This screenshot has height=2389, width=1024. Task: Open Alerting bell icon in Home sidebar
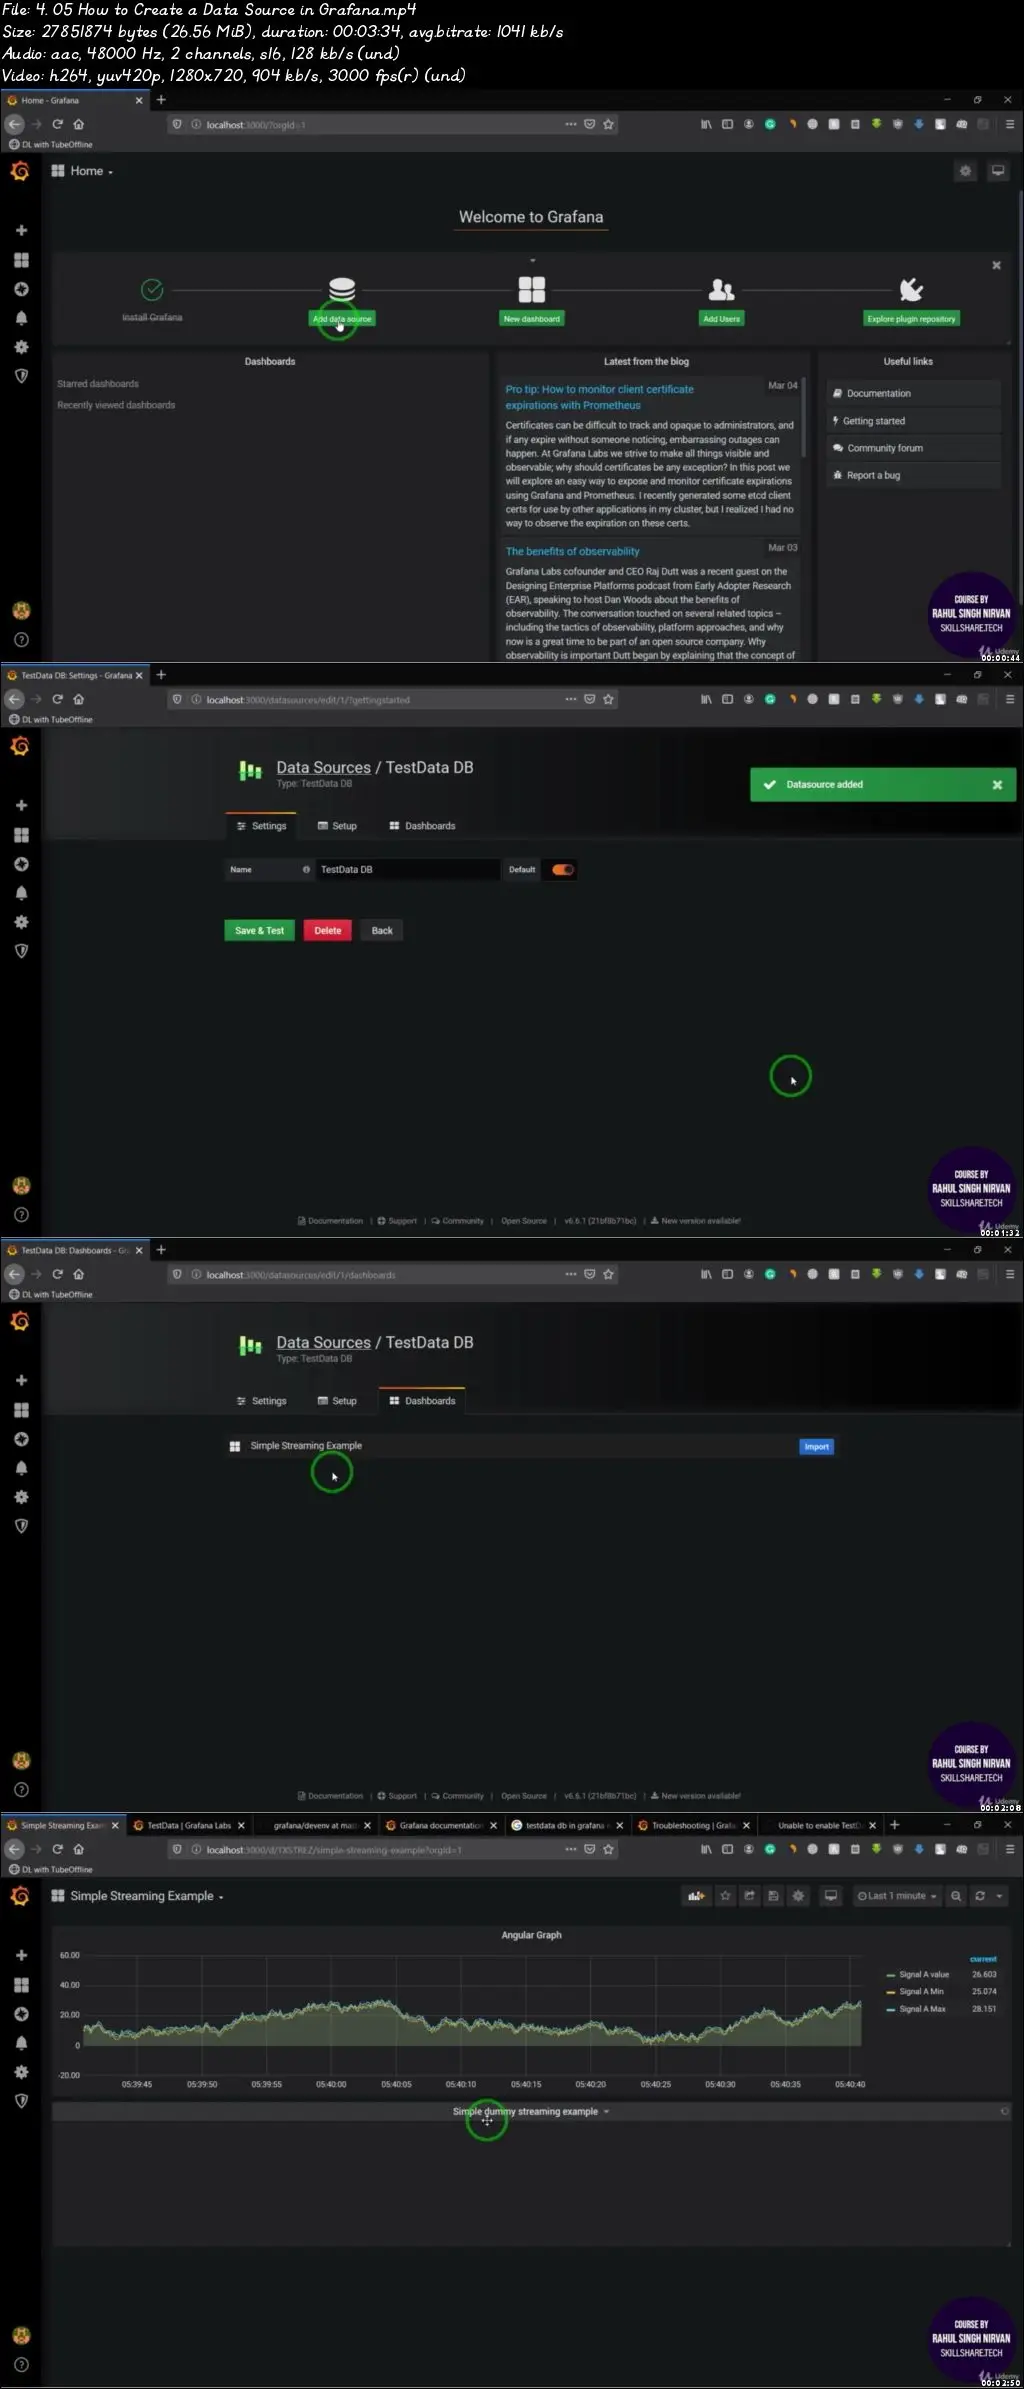tap(21, 318)
